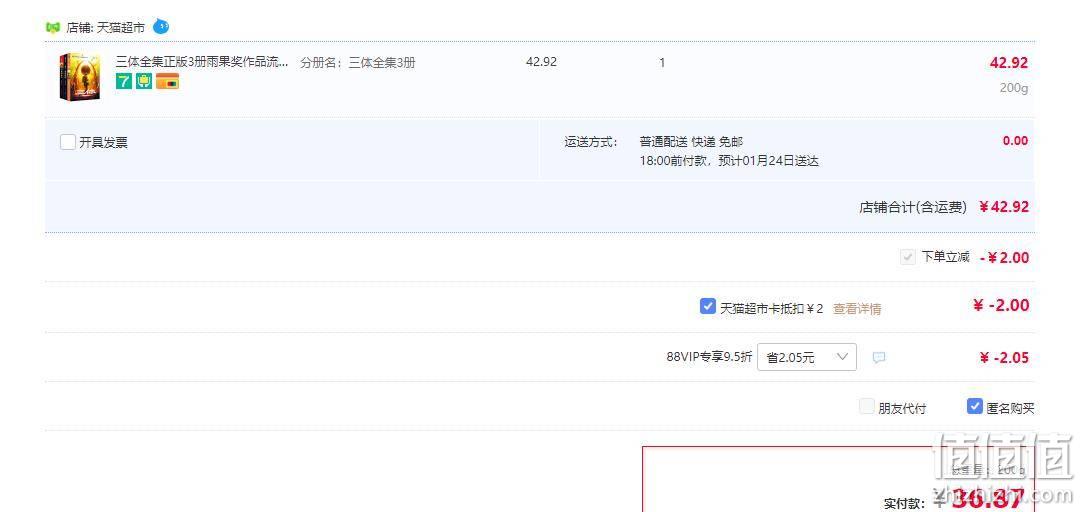Click the 200g weight label in item row
The height and width of the screenshot is (512, 1082).
click(x=1014, y=88)
